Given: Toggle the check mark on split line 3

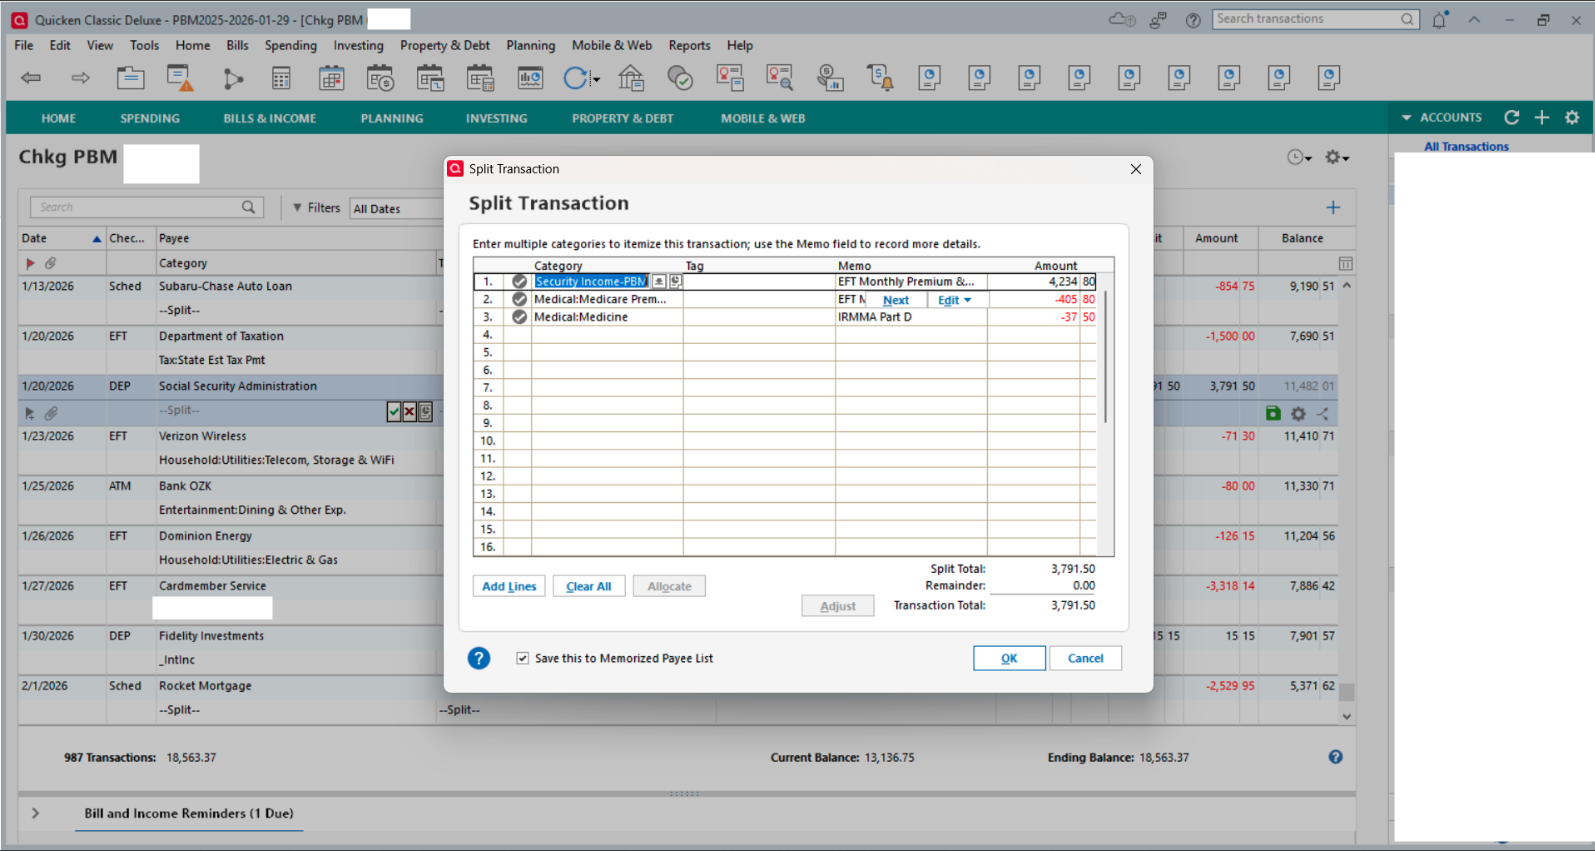Looking at the screenshot, I should point(519,317).
